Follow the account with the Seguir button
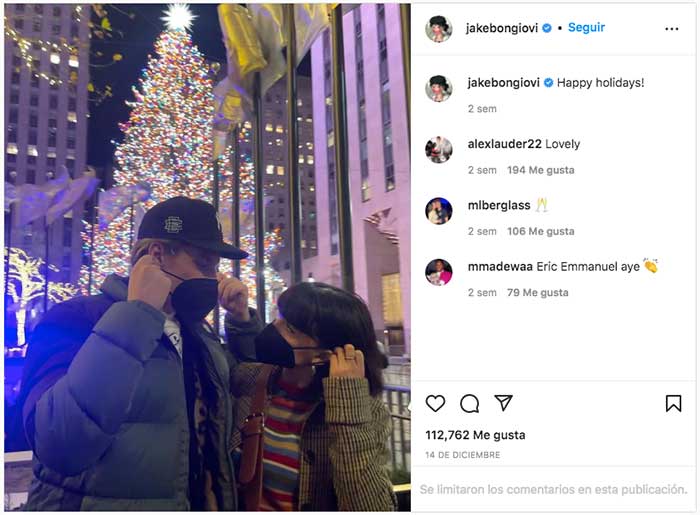This screenshot has height=515, width=700. [586, 28]
